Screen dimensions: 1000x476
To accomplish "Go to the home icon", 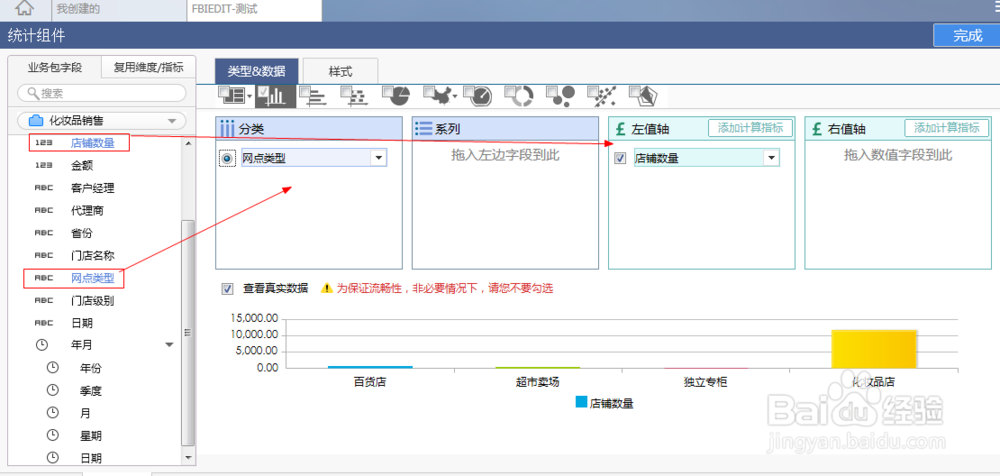I will [24, 9].
